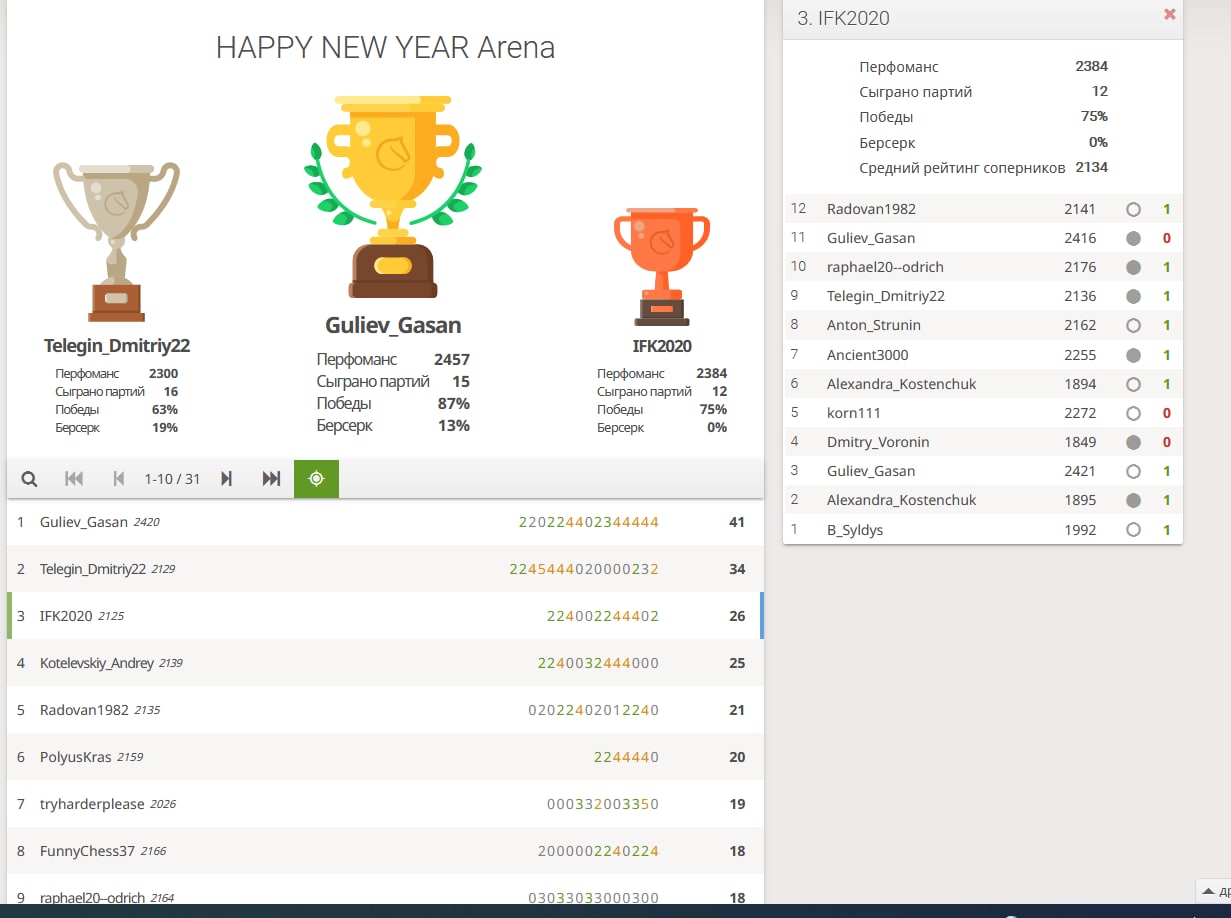Click Telegin_Dmitriy22 name on the podium
This screenshot has width=1231, height=918.
pos(116,346)
